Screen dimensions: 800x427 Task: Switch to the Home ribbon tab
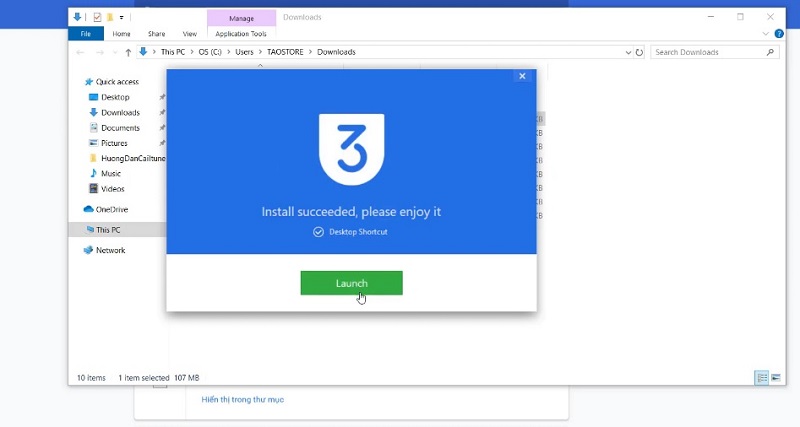(x=121, y=34)
